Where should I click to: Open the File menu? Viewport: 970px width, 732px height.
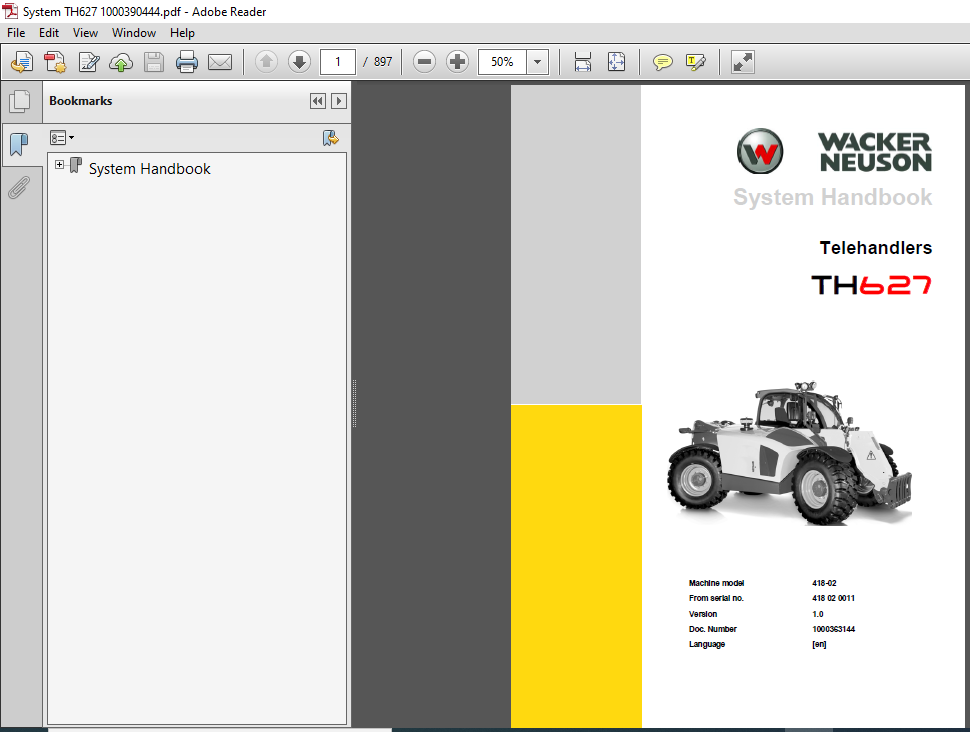pos(16,33)
